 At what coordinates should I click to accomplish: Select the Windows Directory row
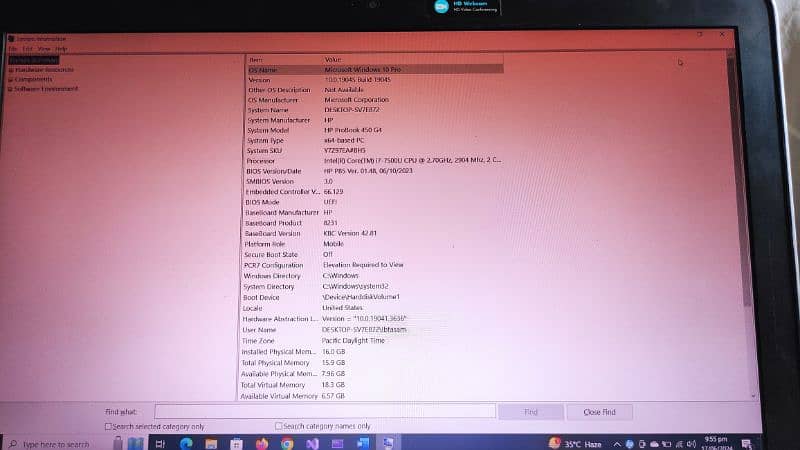pyautogui.click(x=373, y=276)
